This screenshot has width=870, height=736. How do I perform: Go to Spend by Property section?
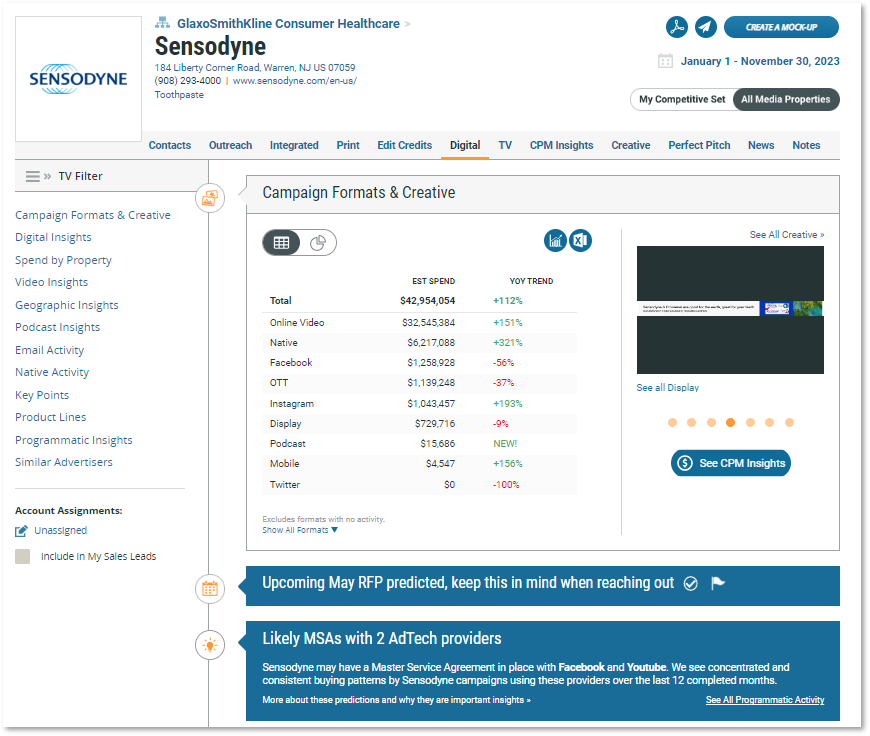(63, 260)
